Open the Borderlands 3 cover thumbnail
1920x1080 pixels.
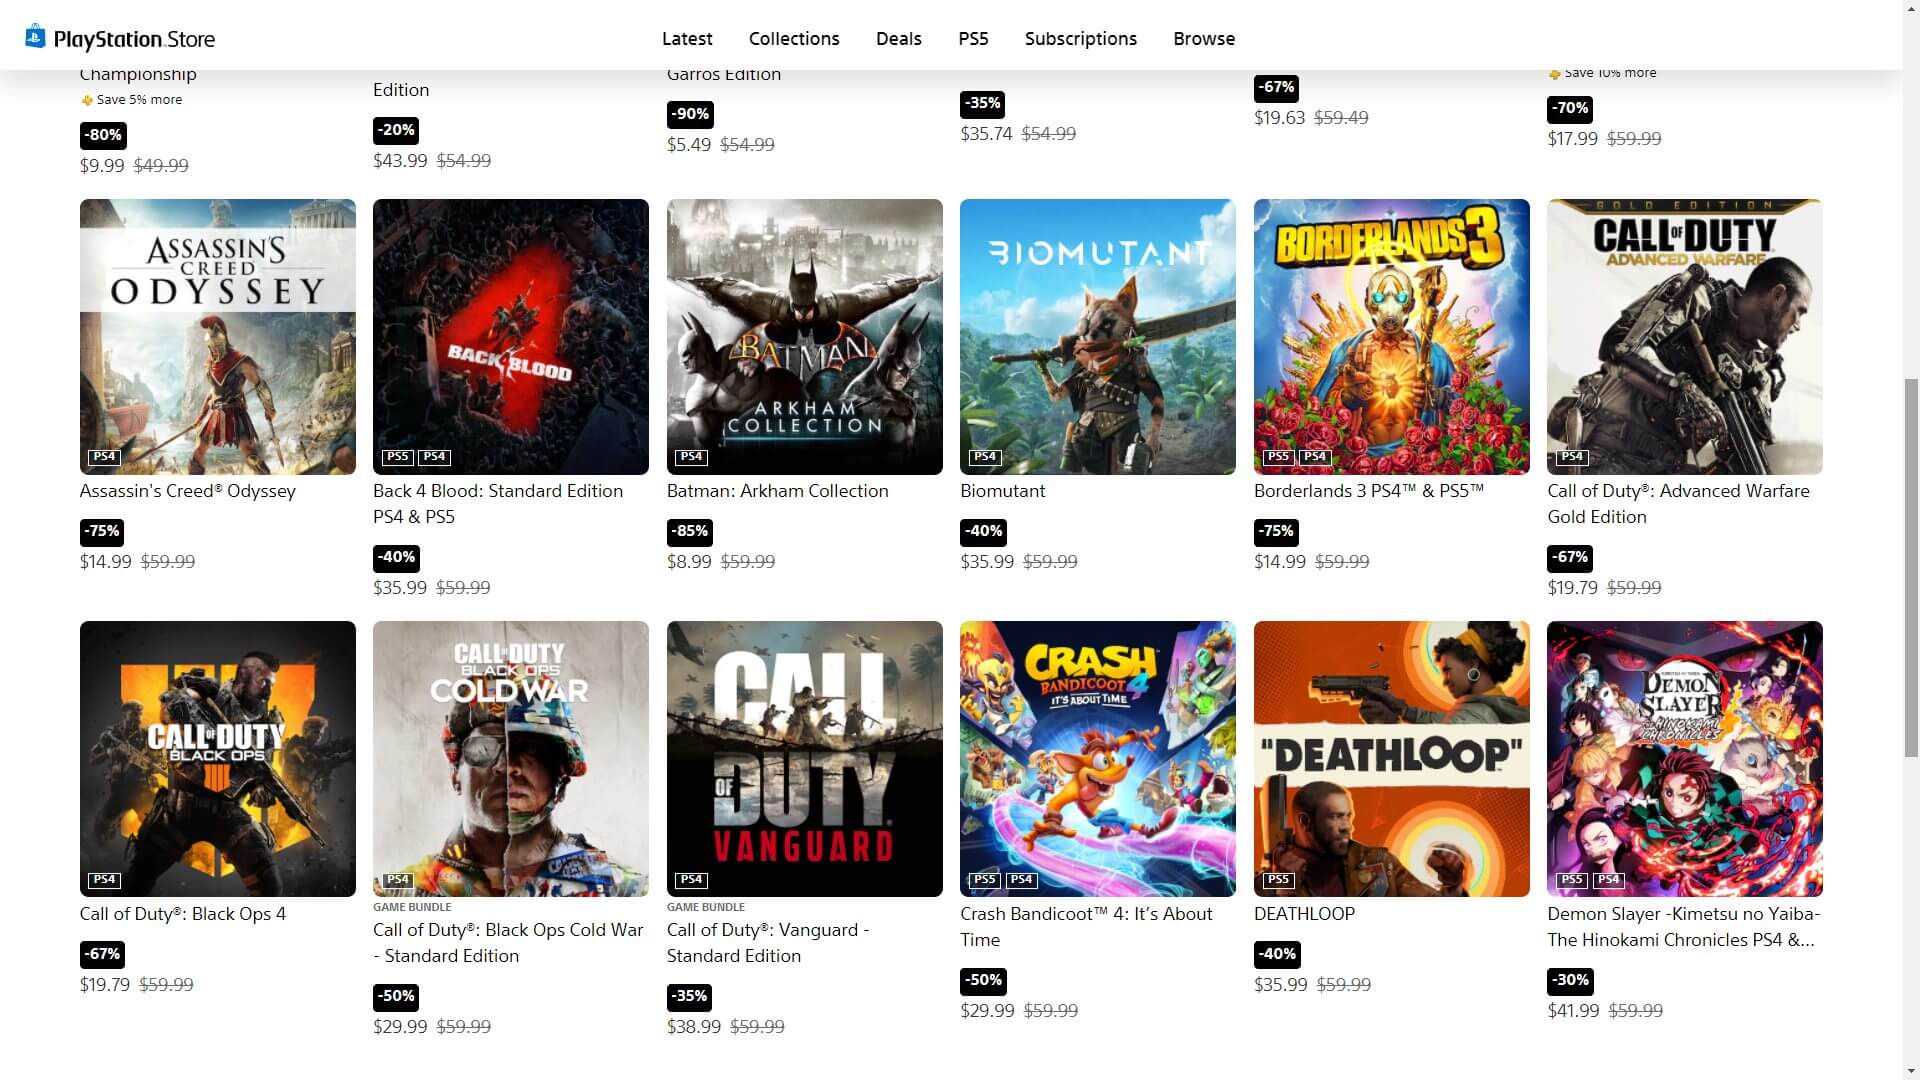tap(1391, 337)
